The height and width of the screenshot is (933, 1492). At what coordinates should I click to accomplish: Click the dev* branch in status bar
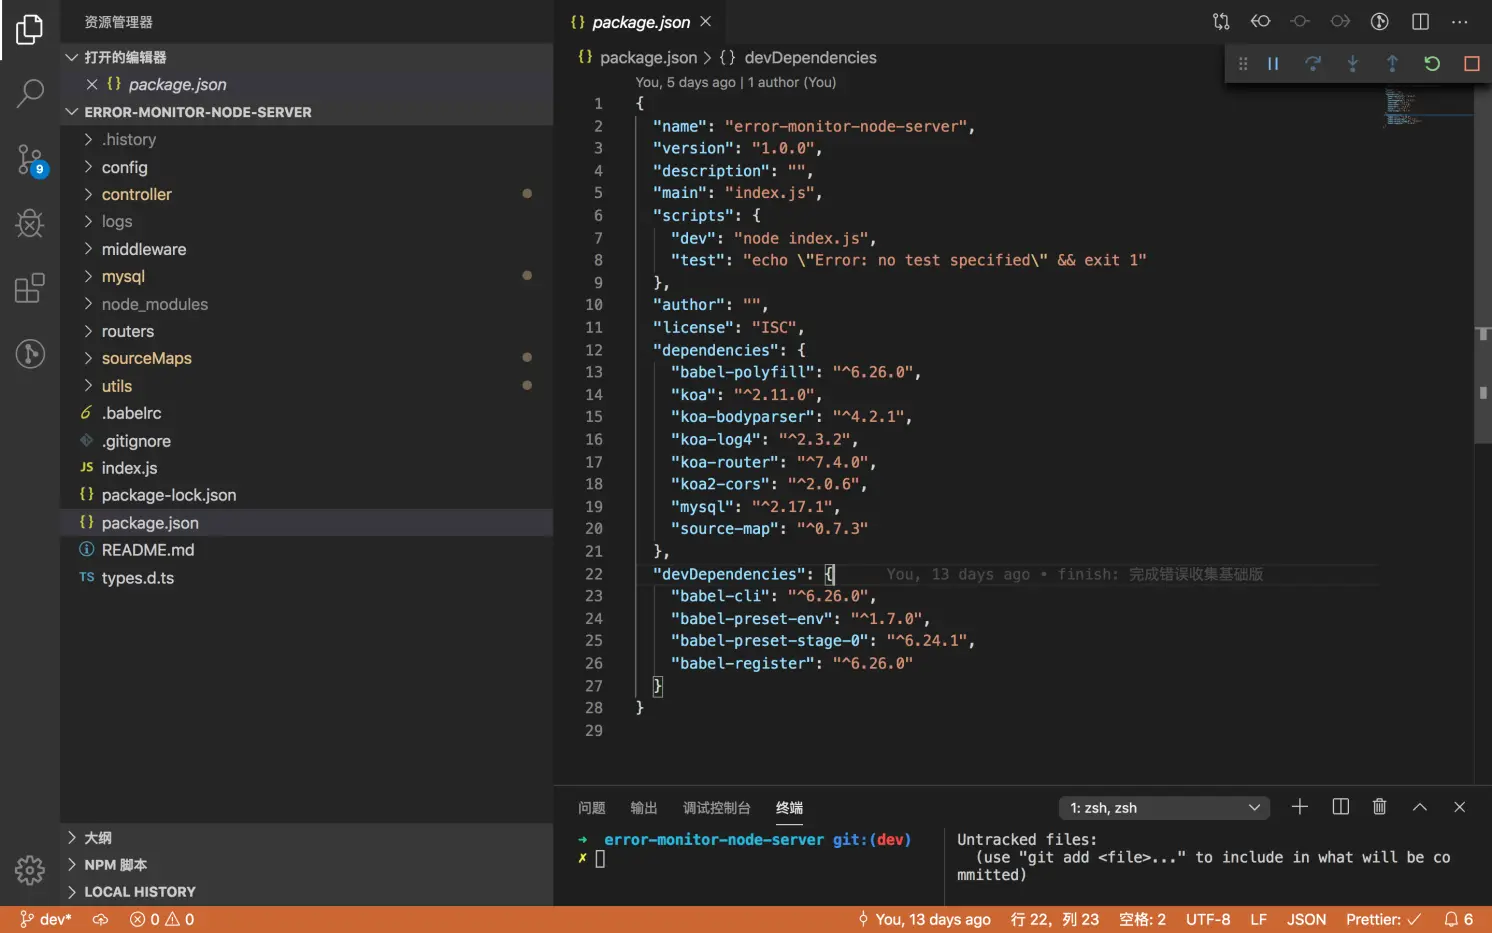click(x=46, y=920)
